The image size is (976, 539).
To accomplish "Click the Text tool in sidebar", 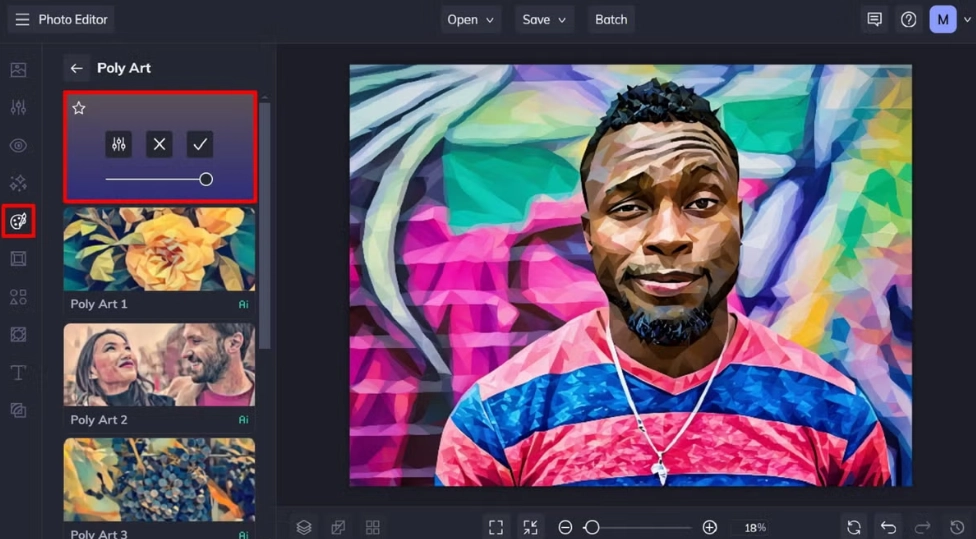I will pos(18,372).
